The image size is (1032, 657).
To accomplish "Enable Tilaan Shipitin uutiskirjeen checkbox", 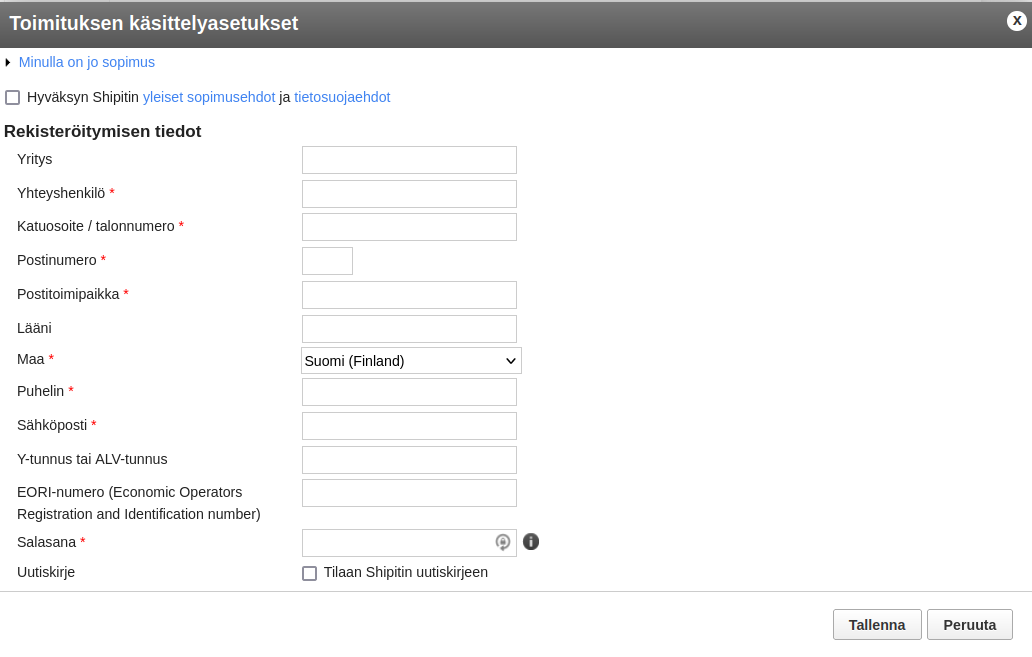I will (309, 573).
